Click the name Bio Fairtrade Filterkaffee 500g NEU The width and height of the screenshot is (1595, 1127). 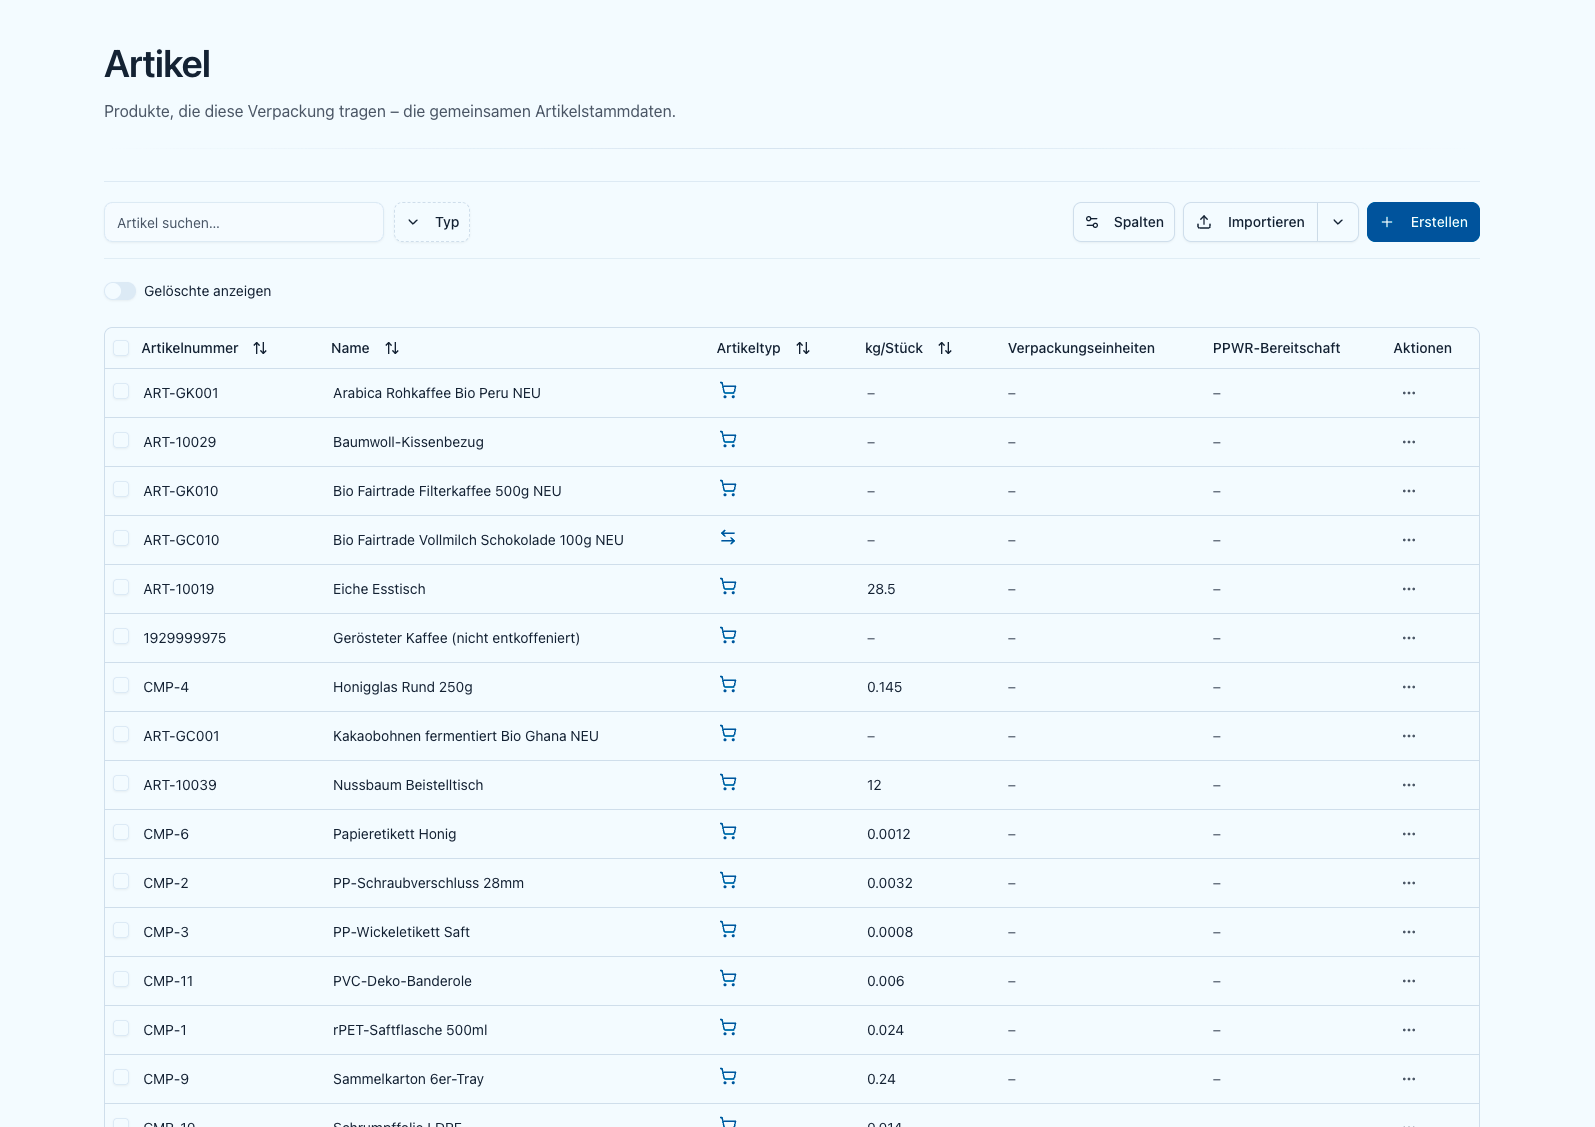(x=447, y=491)
